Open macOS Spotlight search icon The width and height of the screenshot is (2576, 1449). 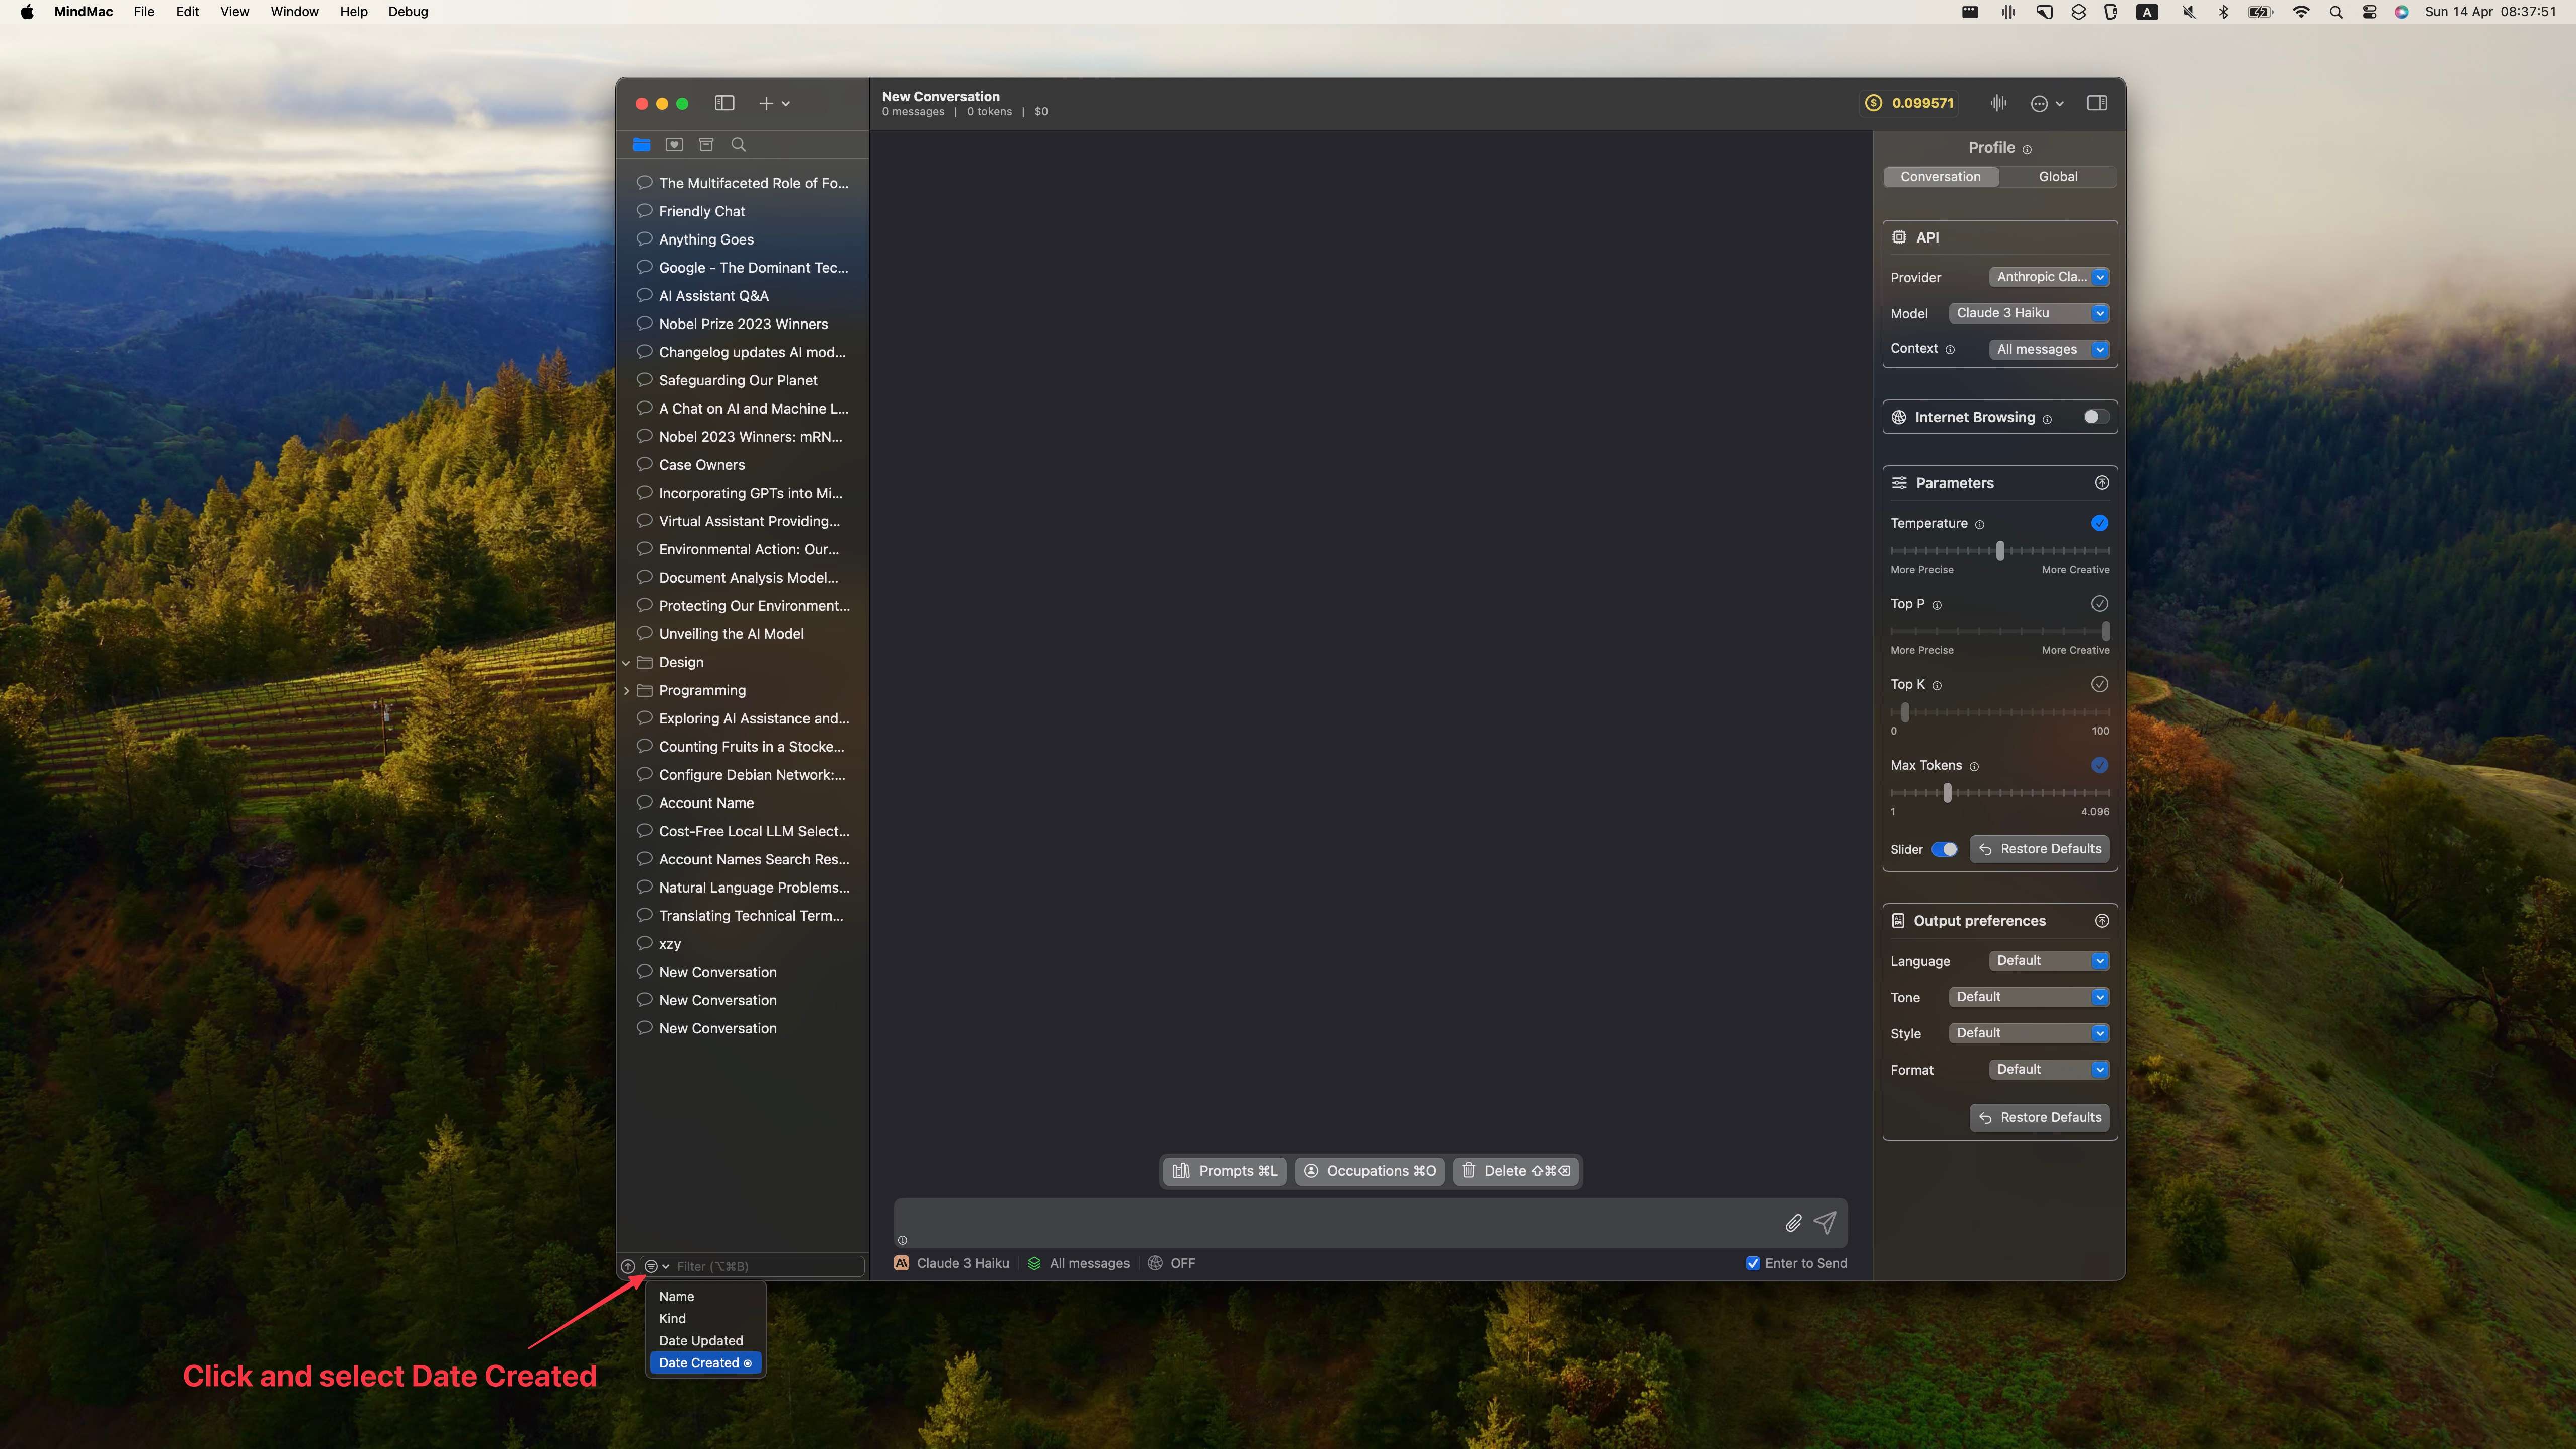2336,12
